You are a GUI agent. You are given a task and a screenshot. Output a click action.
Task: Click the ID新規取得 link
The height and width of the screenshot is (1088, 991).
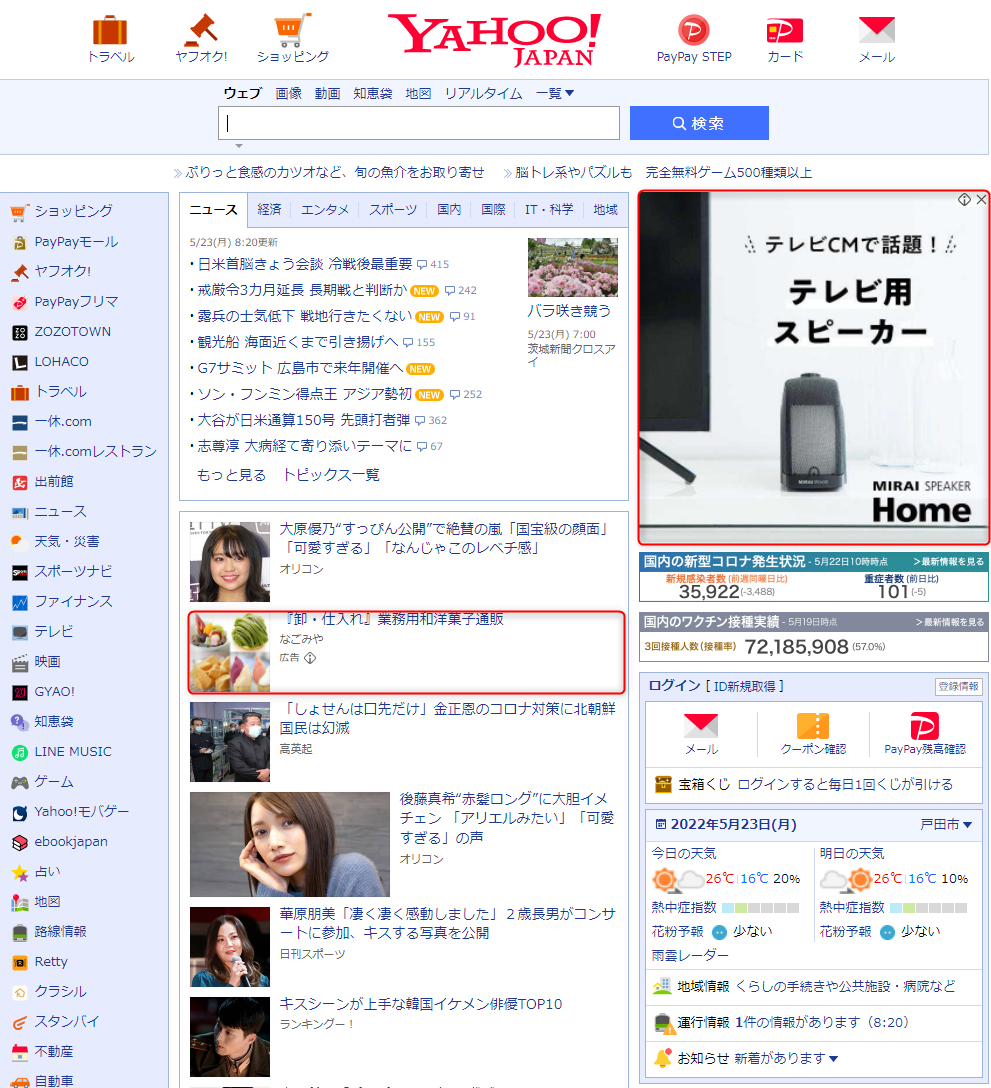(745, 686)
